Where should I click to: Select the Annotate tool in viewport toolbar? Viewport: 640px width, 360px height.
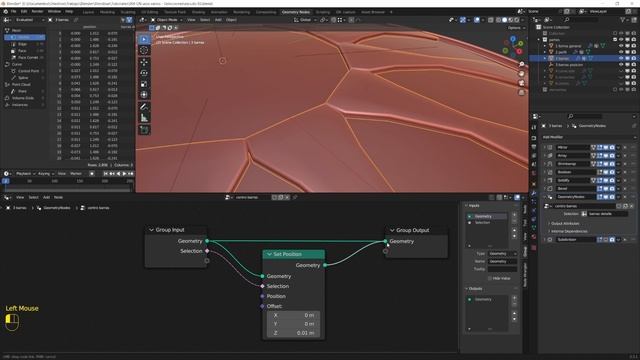click(144, 107)
